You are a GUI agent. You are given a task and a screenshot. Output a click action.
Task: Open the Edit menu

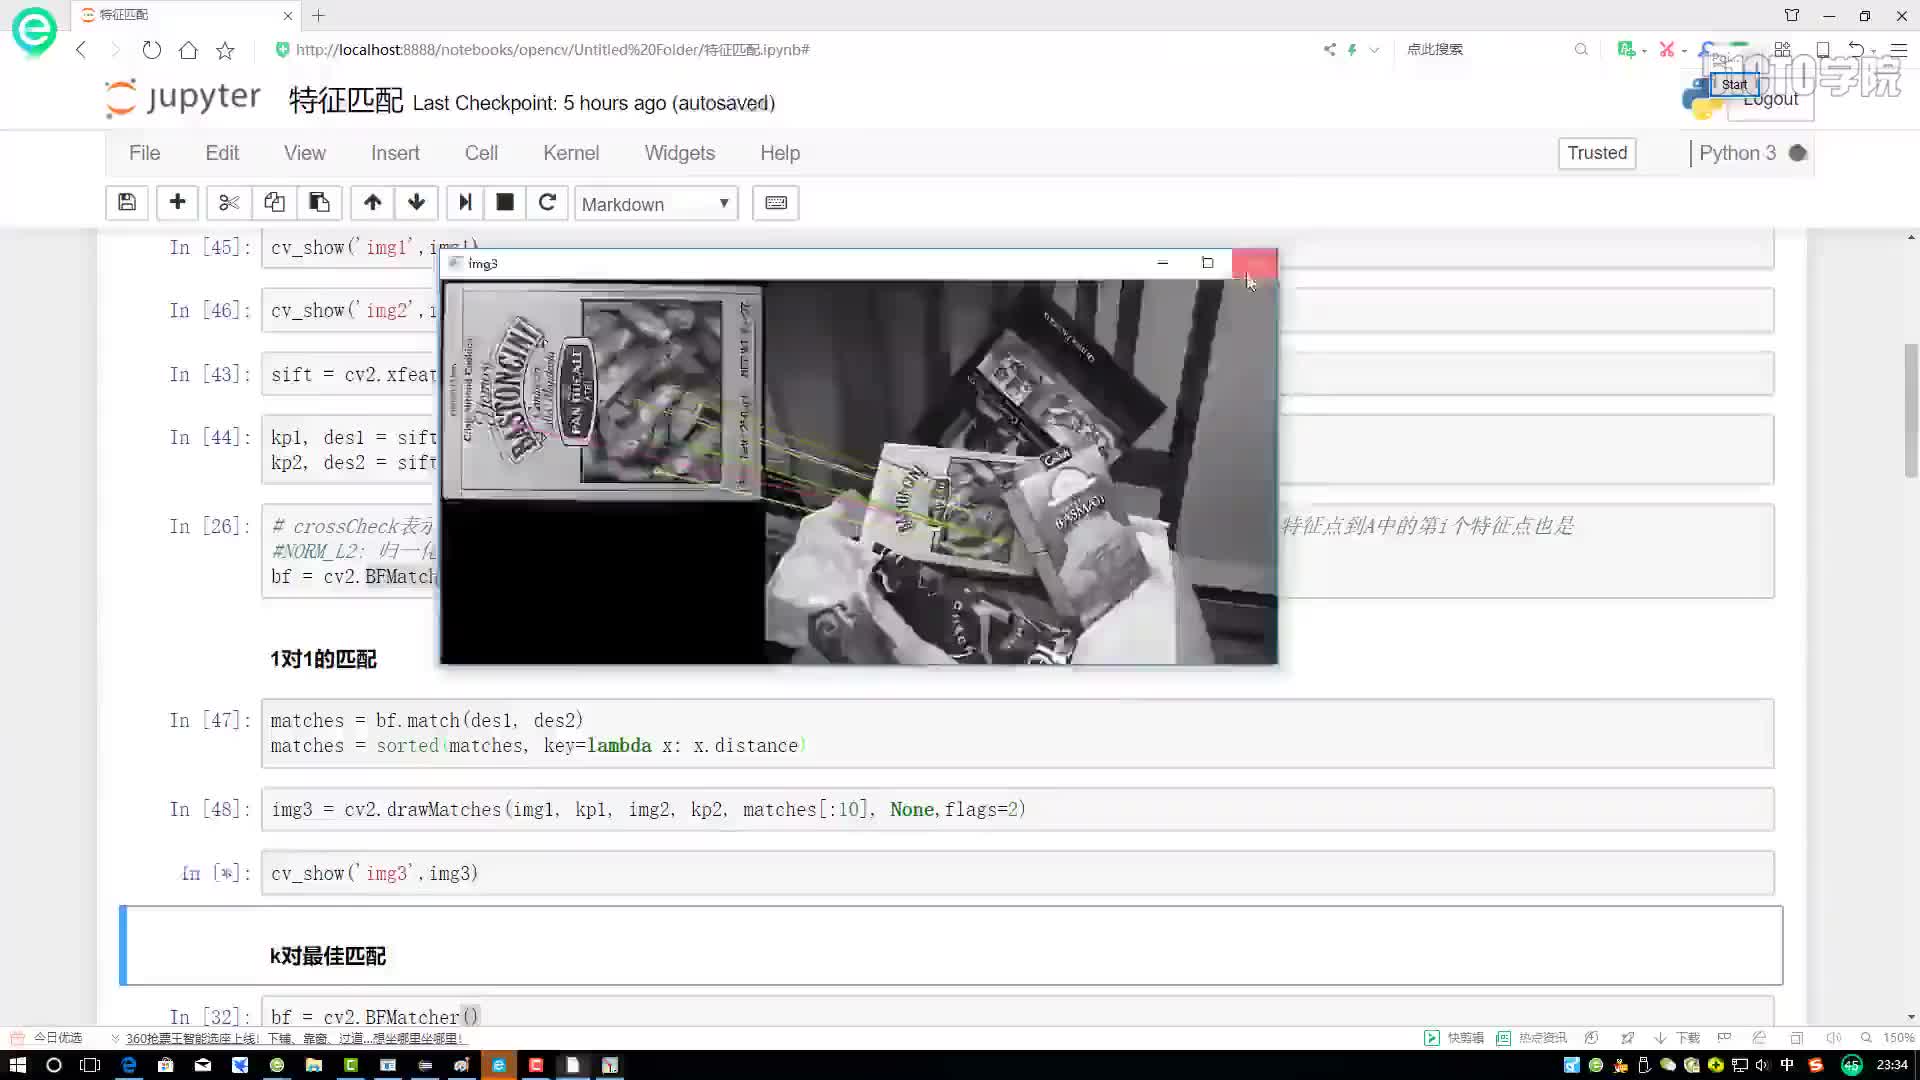[x=222, y=153]
